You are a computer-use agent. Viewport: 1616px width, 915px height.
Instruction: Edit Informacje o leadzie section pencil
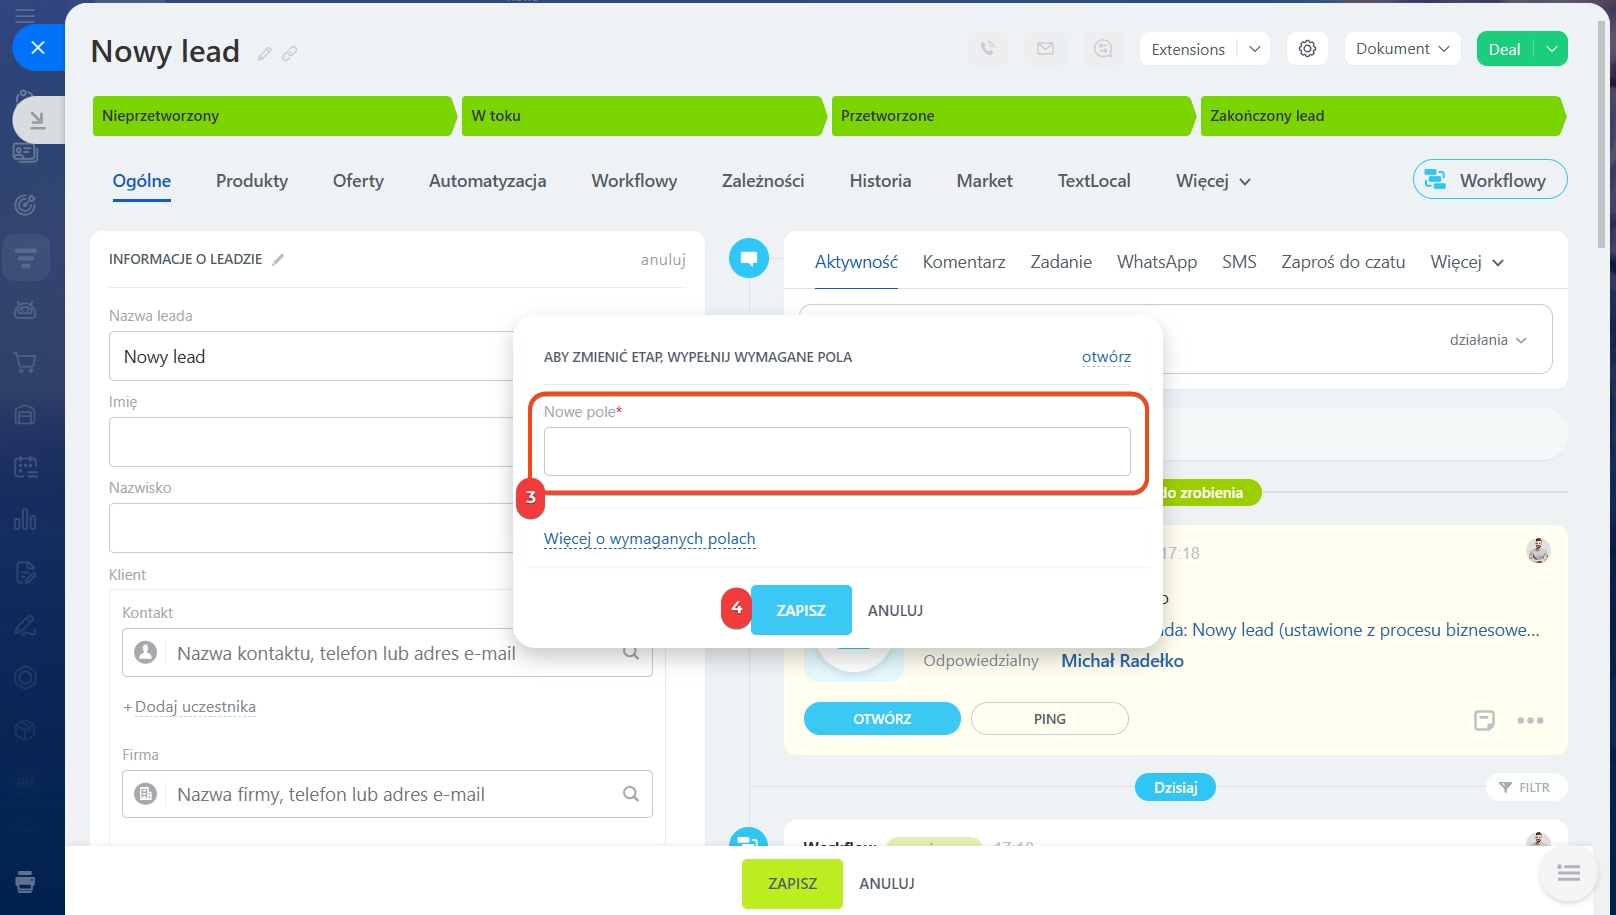(278, 260)
